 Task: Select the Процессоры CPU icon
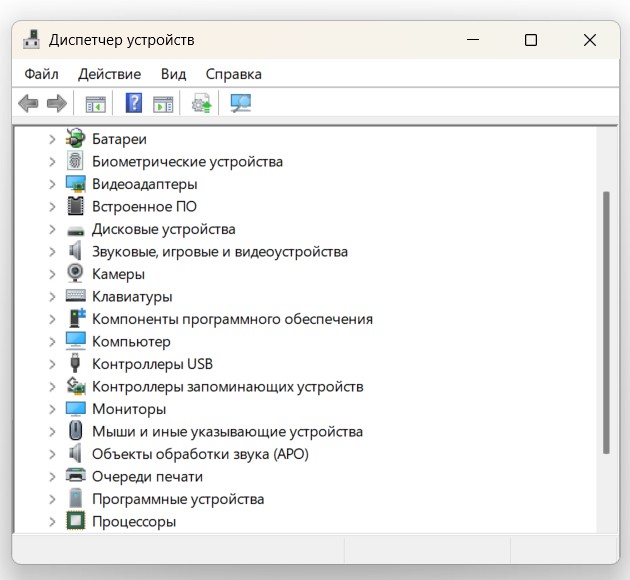(76, 521)
